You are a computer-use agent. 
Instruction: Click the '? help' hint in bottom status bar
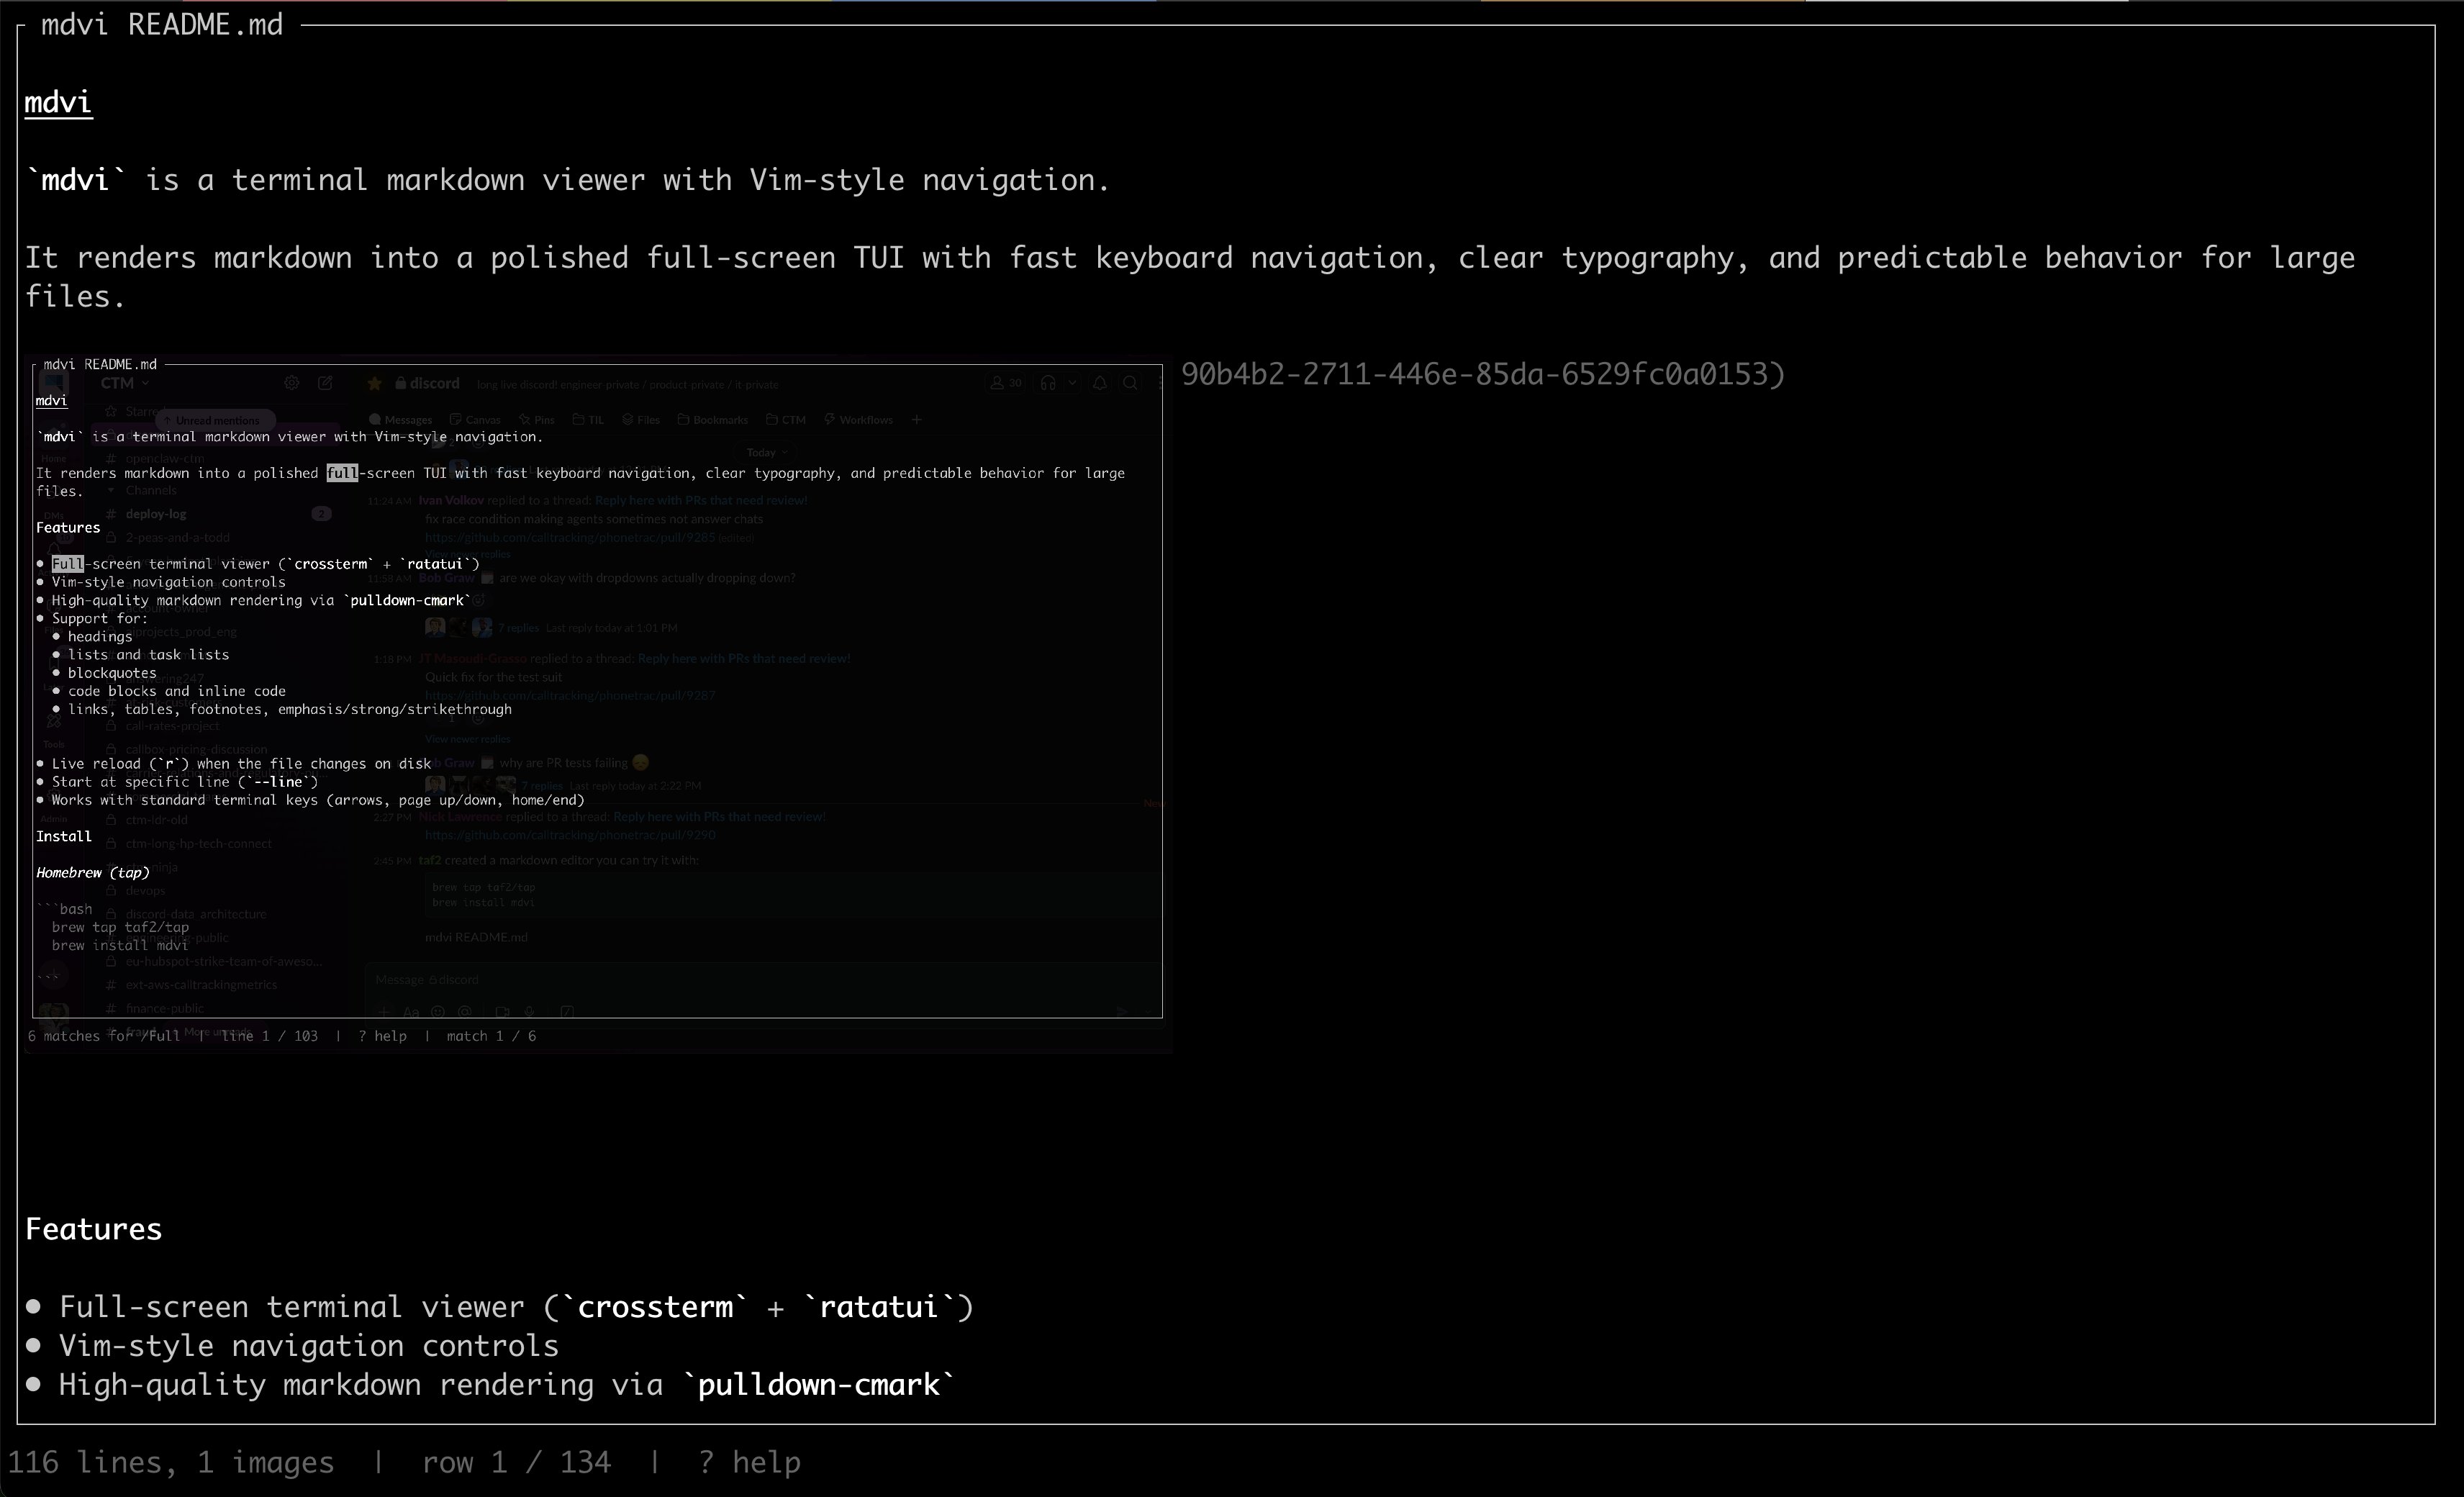click(x=749, y=1463)
